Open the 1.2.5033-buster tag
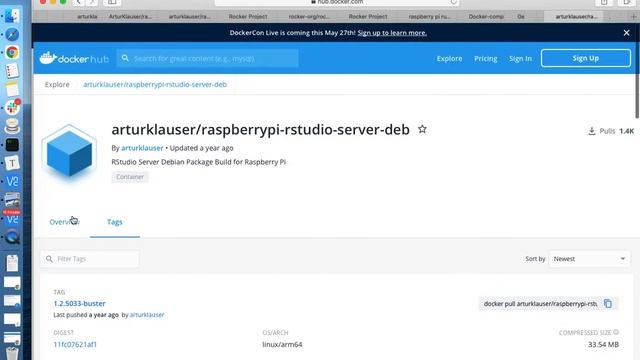This screenshot has height=360, width=640. click(79, 303)
